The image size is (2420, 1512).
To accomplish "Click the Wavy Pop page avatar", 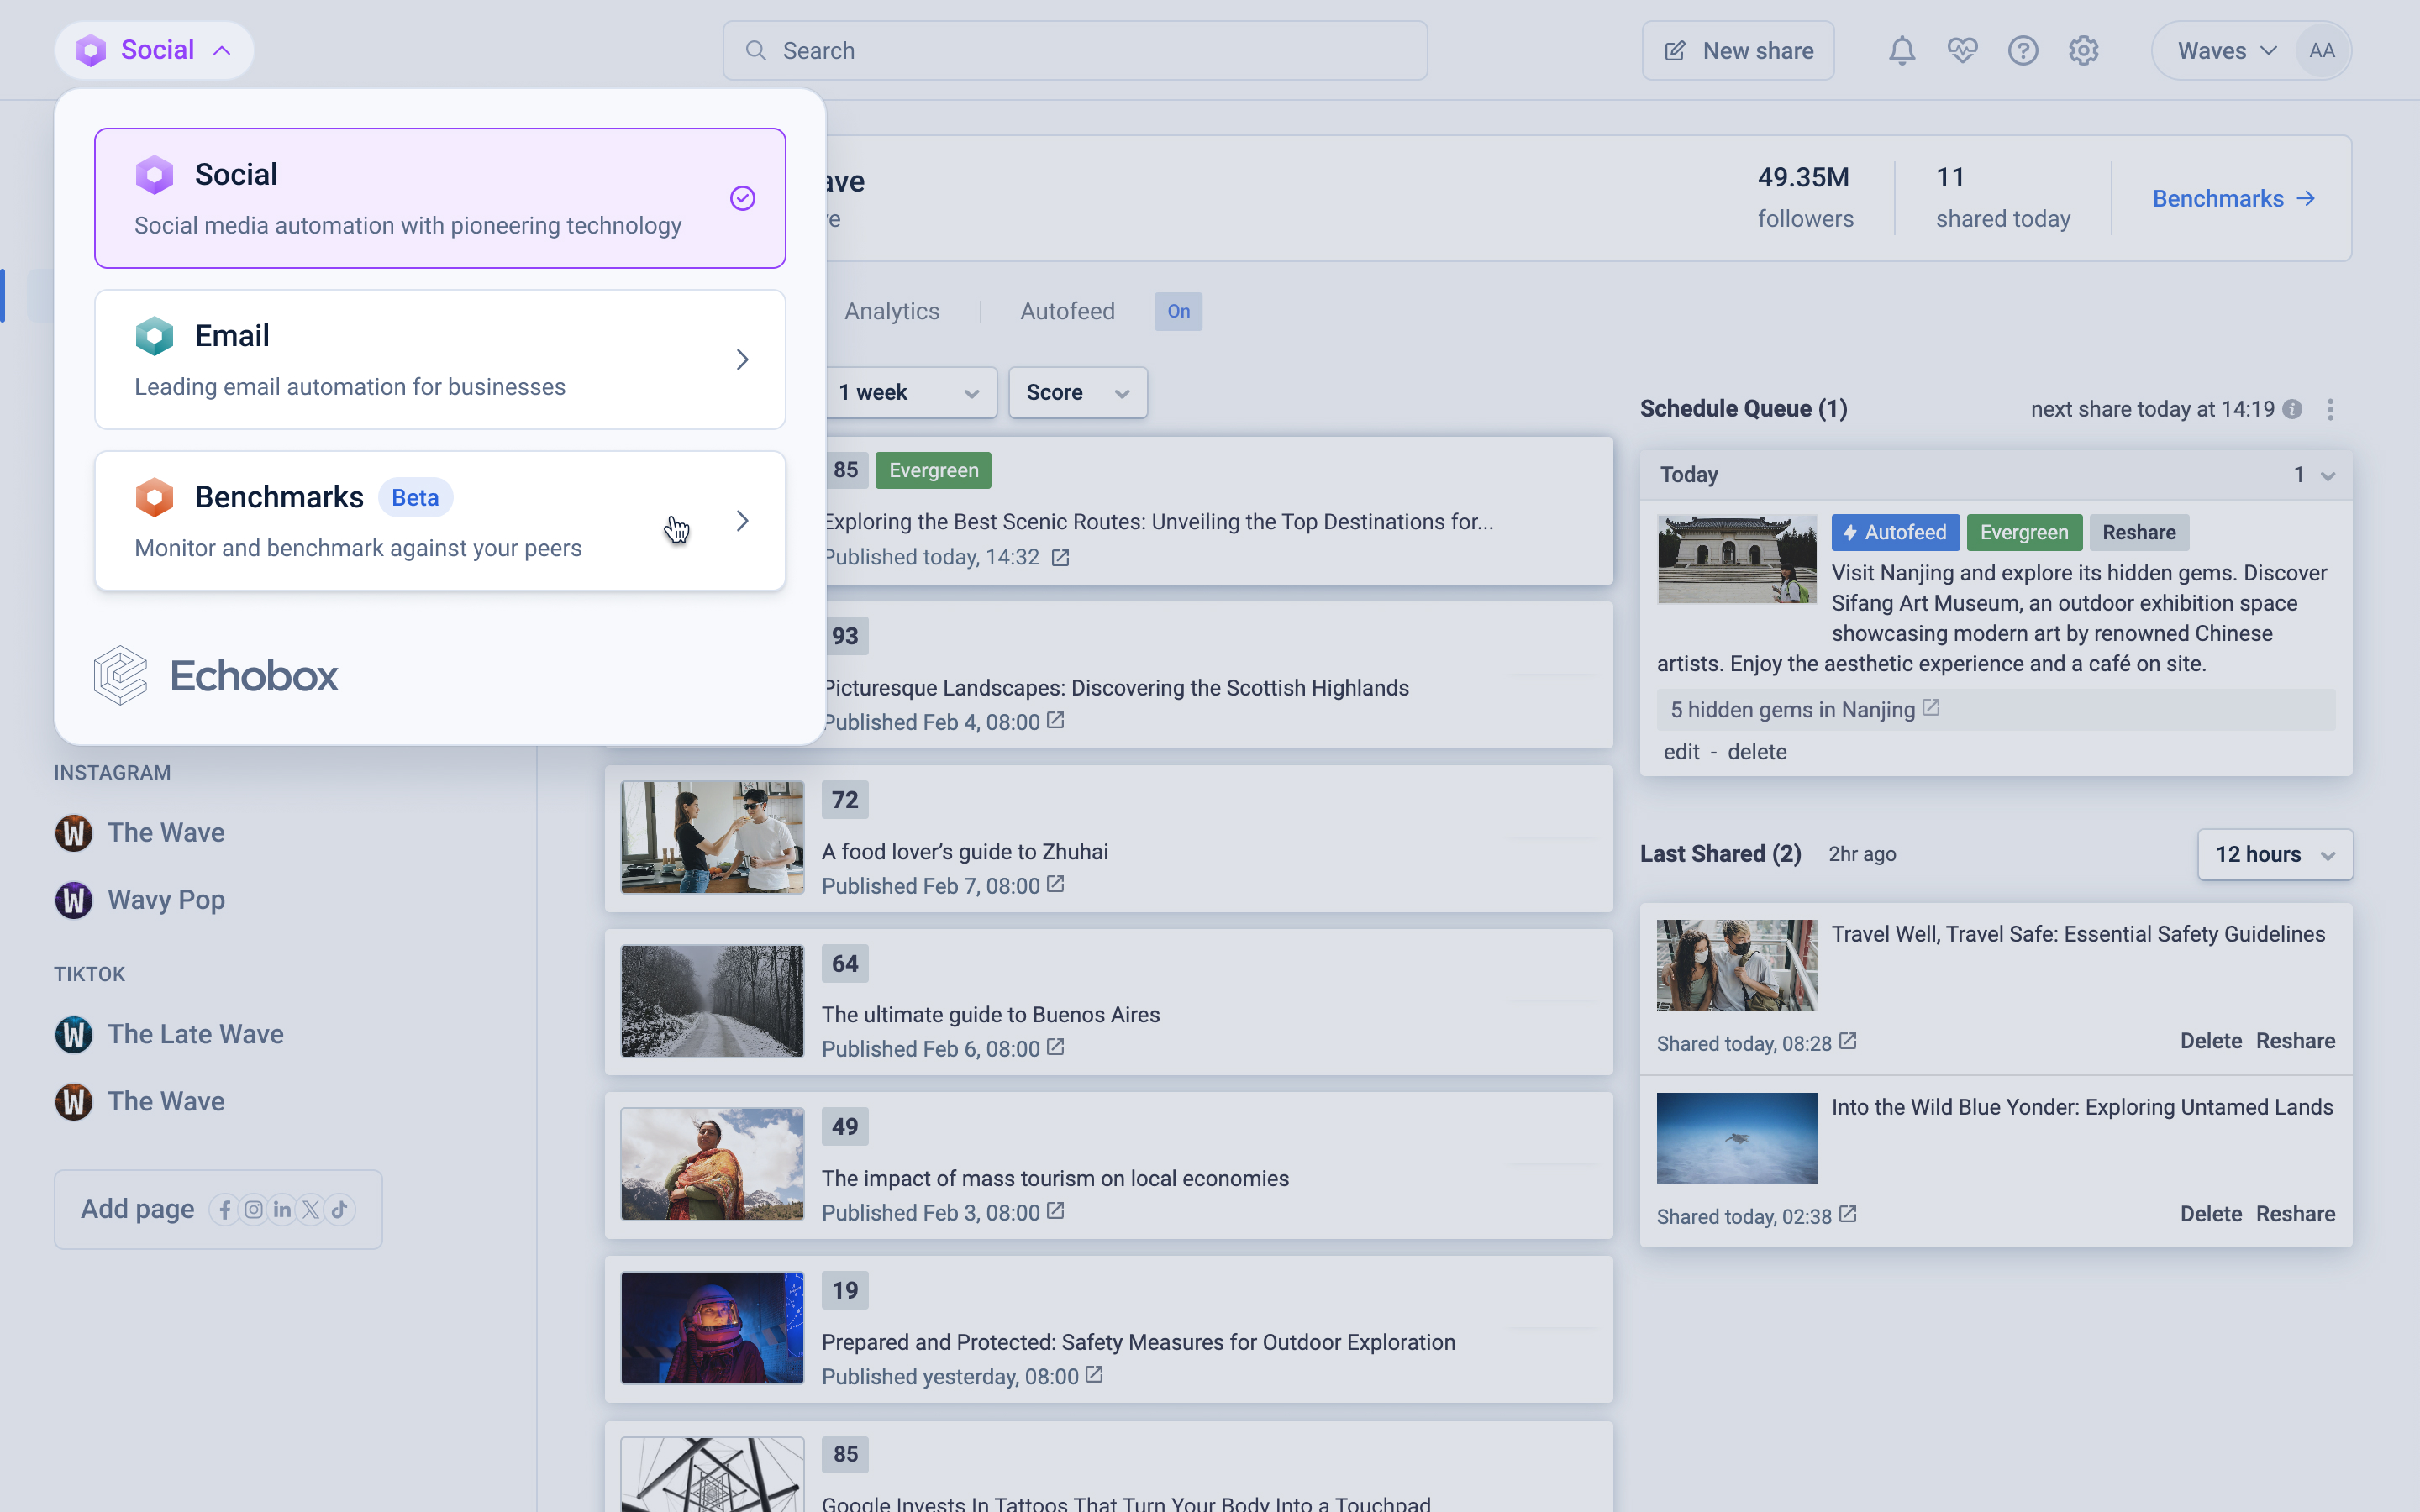I will click(x=73, y=900).
